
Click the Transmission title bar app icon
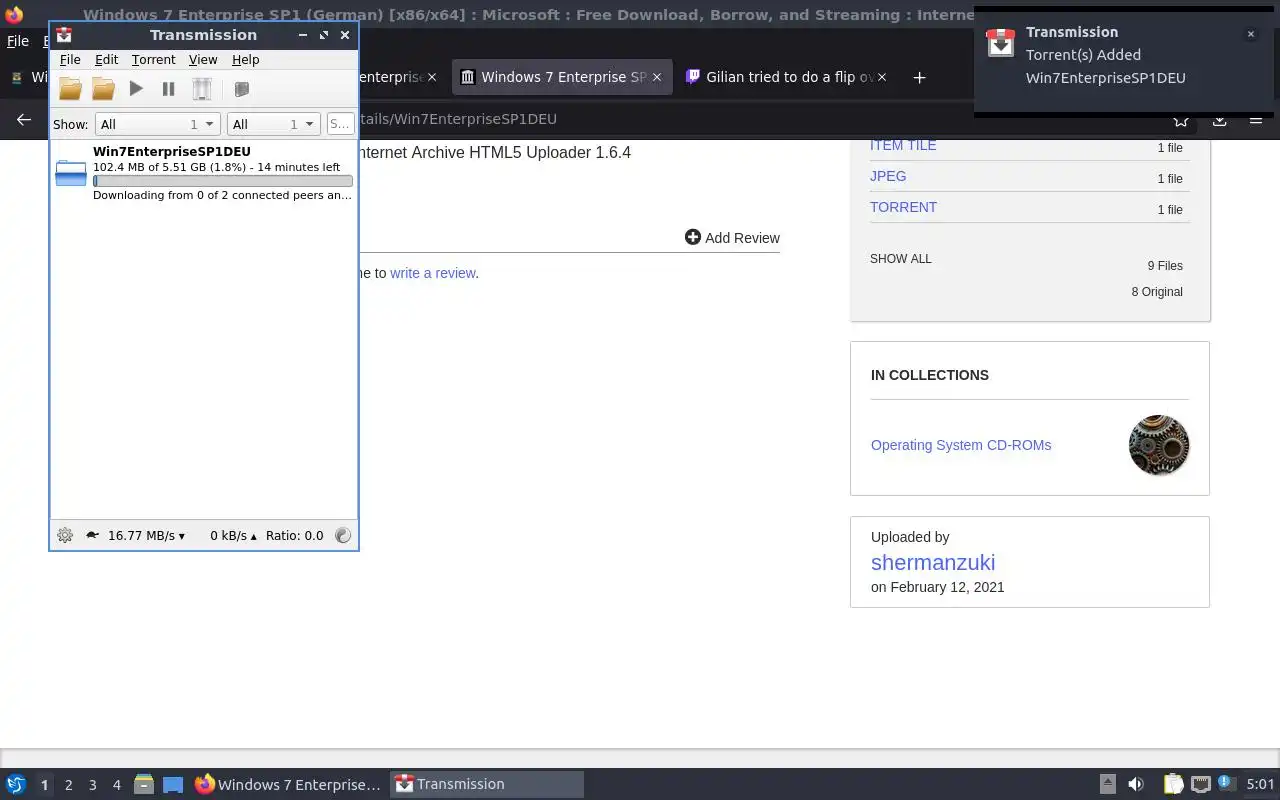[64, 35]
